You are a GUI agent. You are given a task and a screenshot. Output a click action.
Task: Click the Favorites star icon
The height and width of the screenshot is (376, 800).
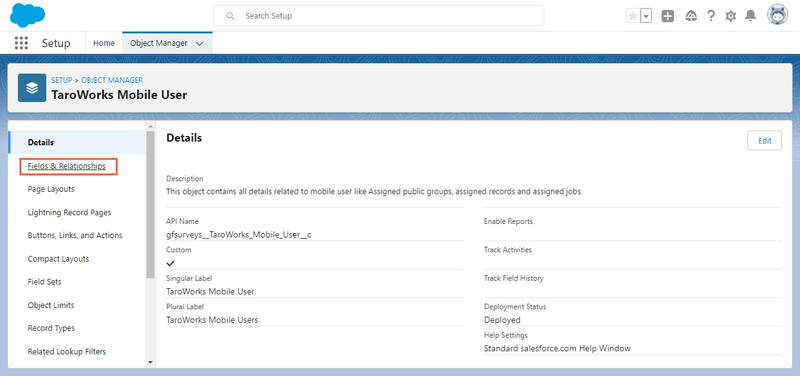pyautogui.click(x=633, y=16)
